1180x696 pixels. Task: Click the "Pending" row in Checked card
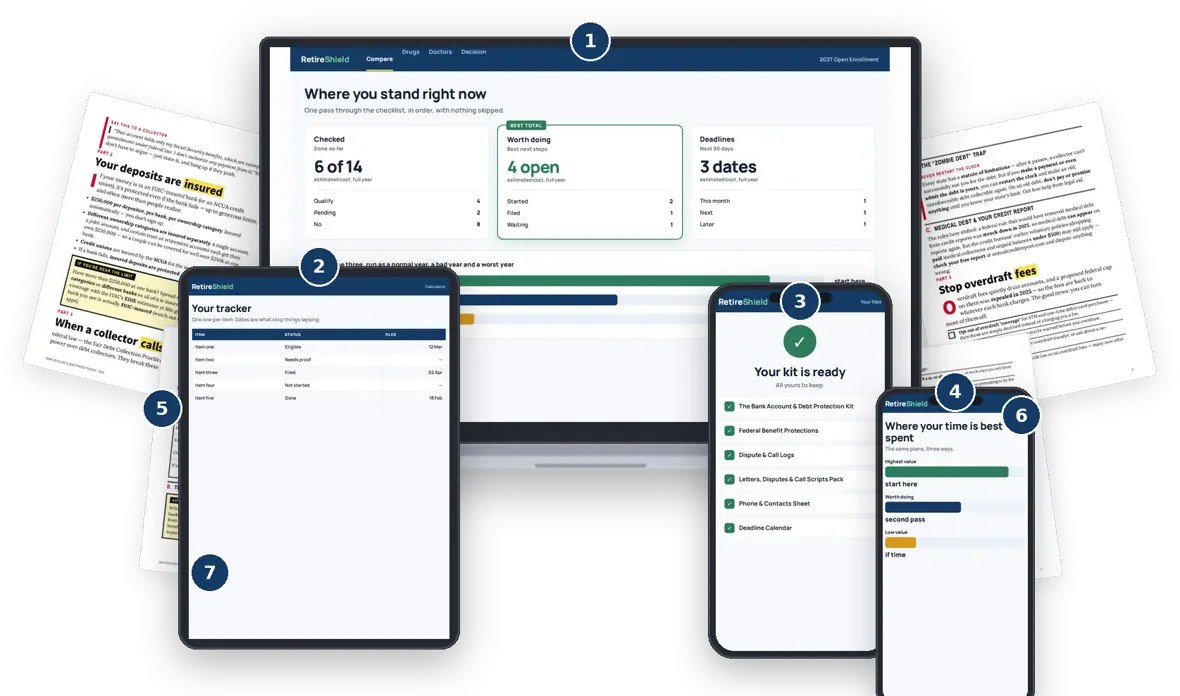point(397,213)
